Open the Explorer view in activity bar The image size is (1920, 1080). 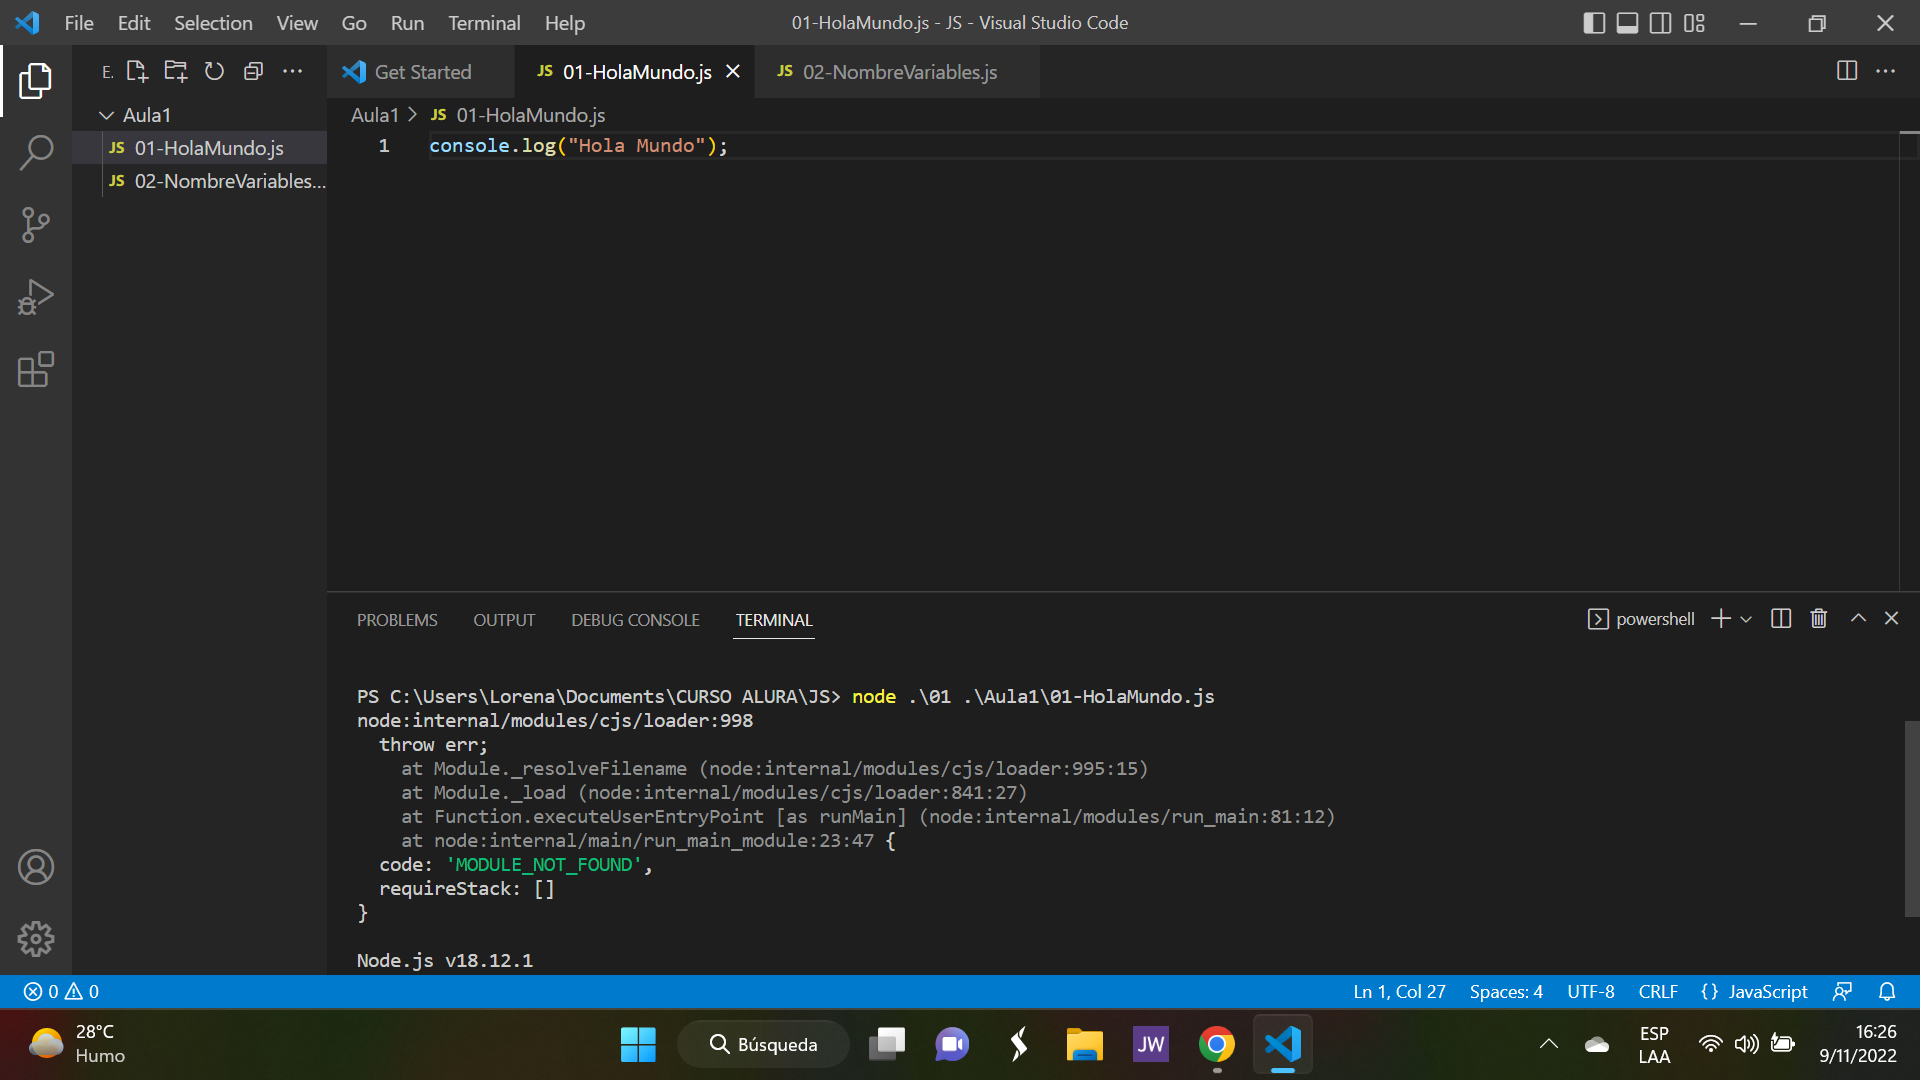[x=36, y=81]
